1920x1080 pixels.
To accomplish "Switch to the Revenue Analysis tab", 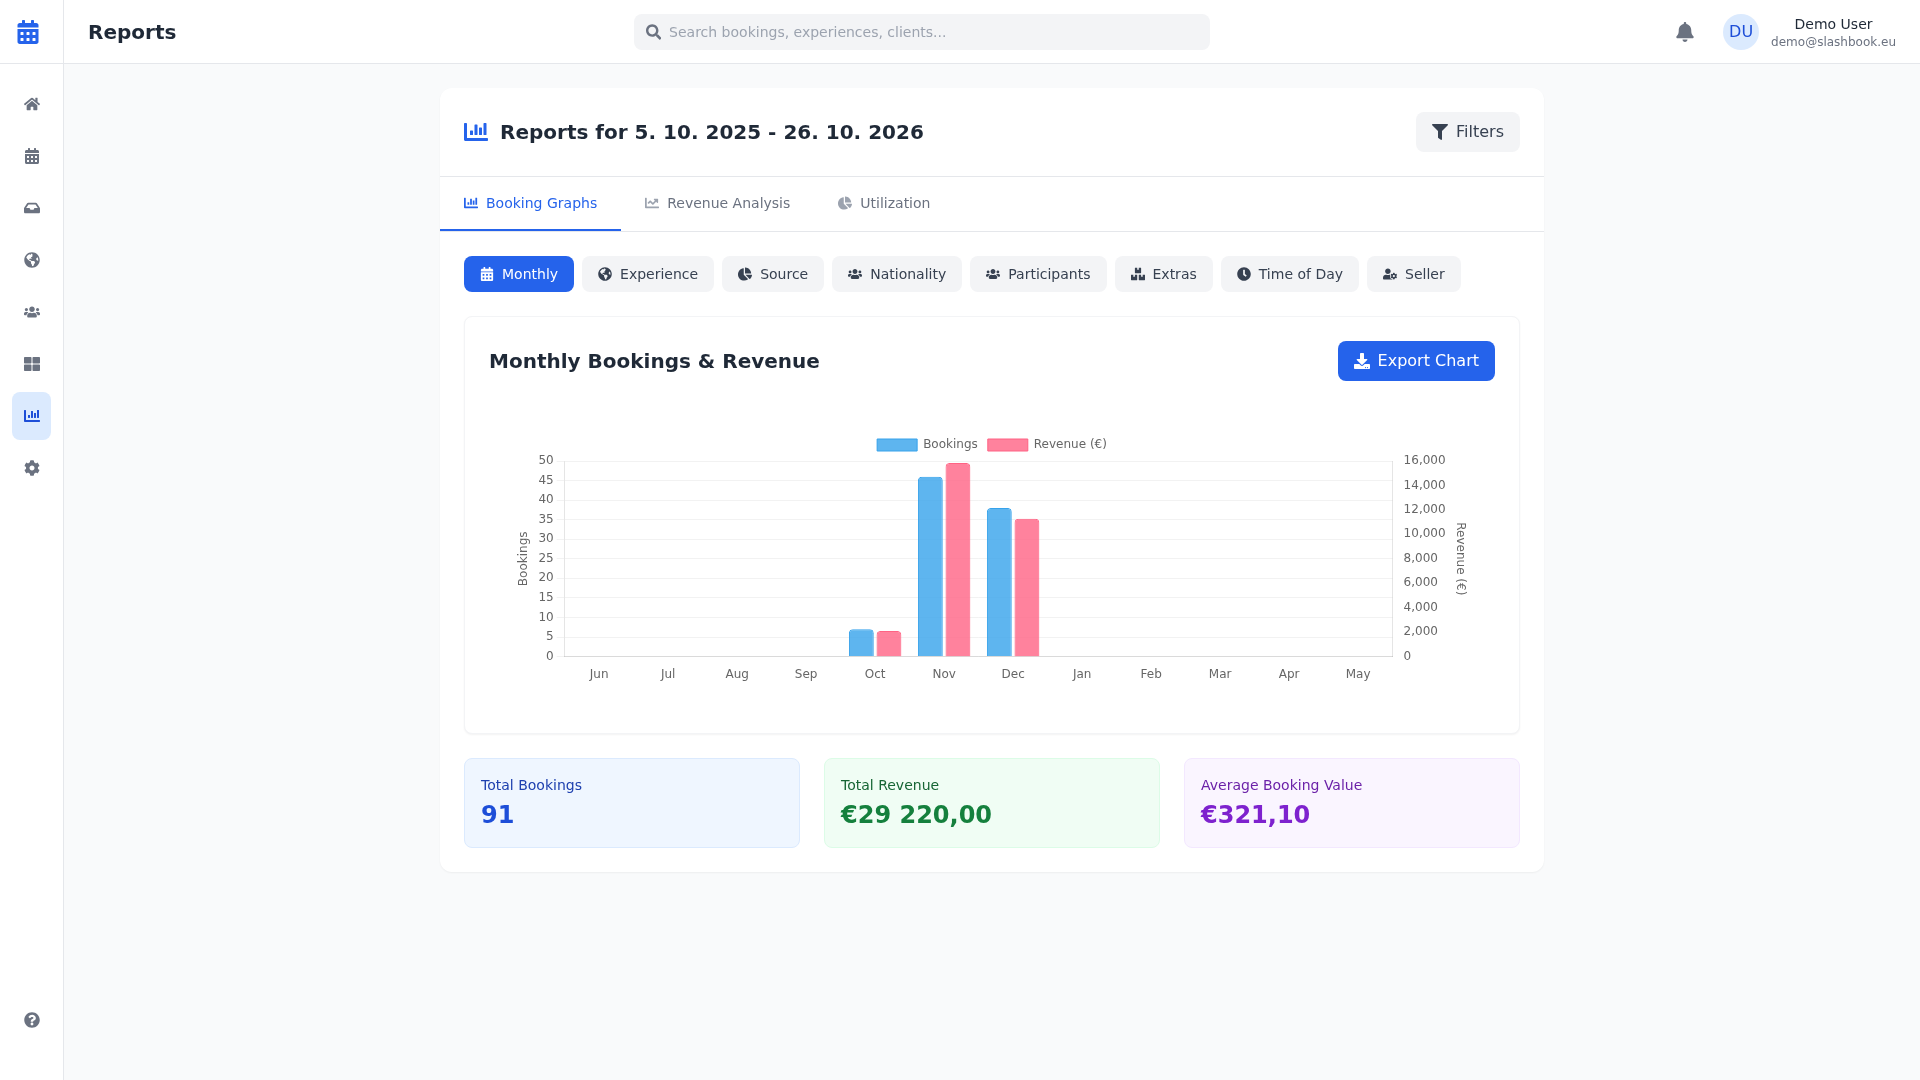I will [717, 203].
